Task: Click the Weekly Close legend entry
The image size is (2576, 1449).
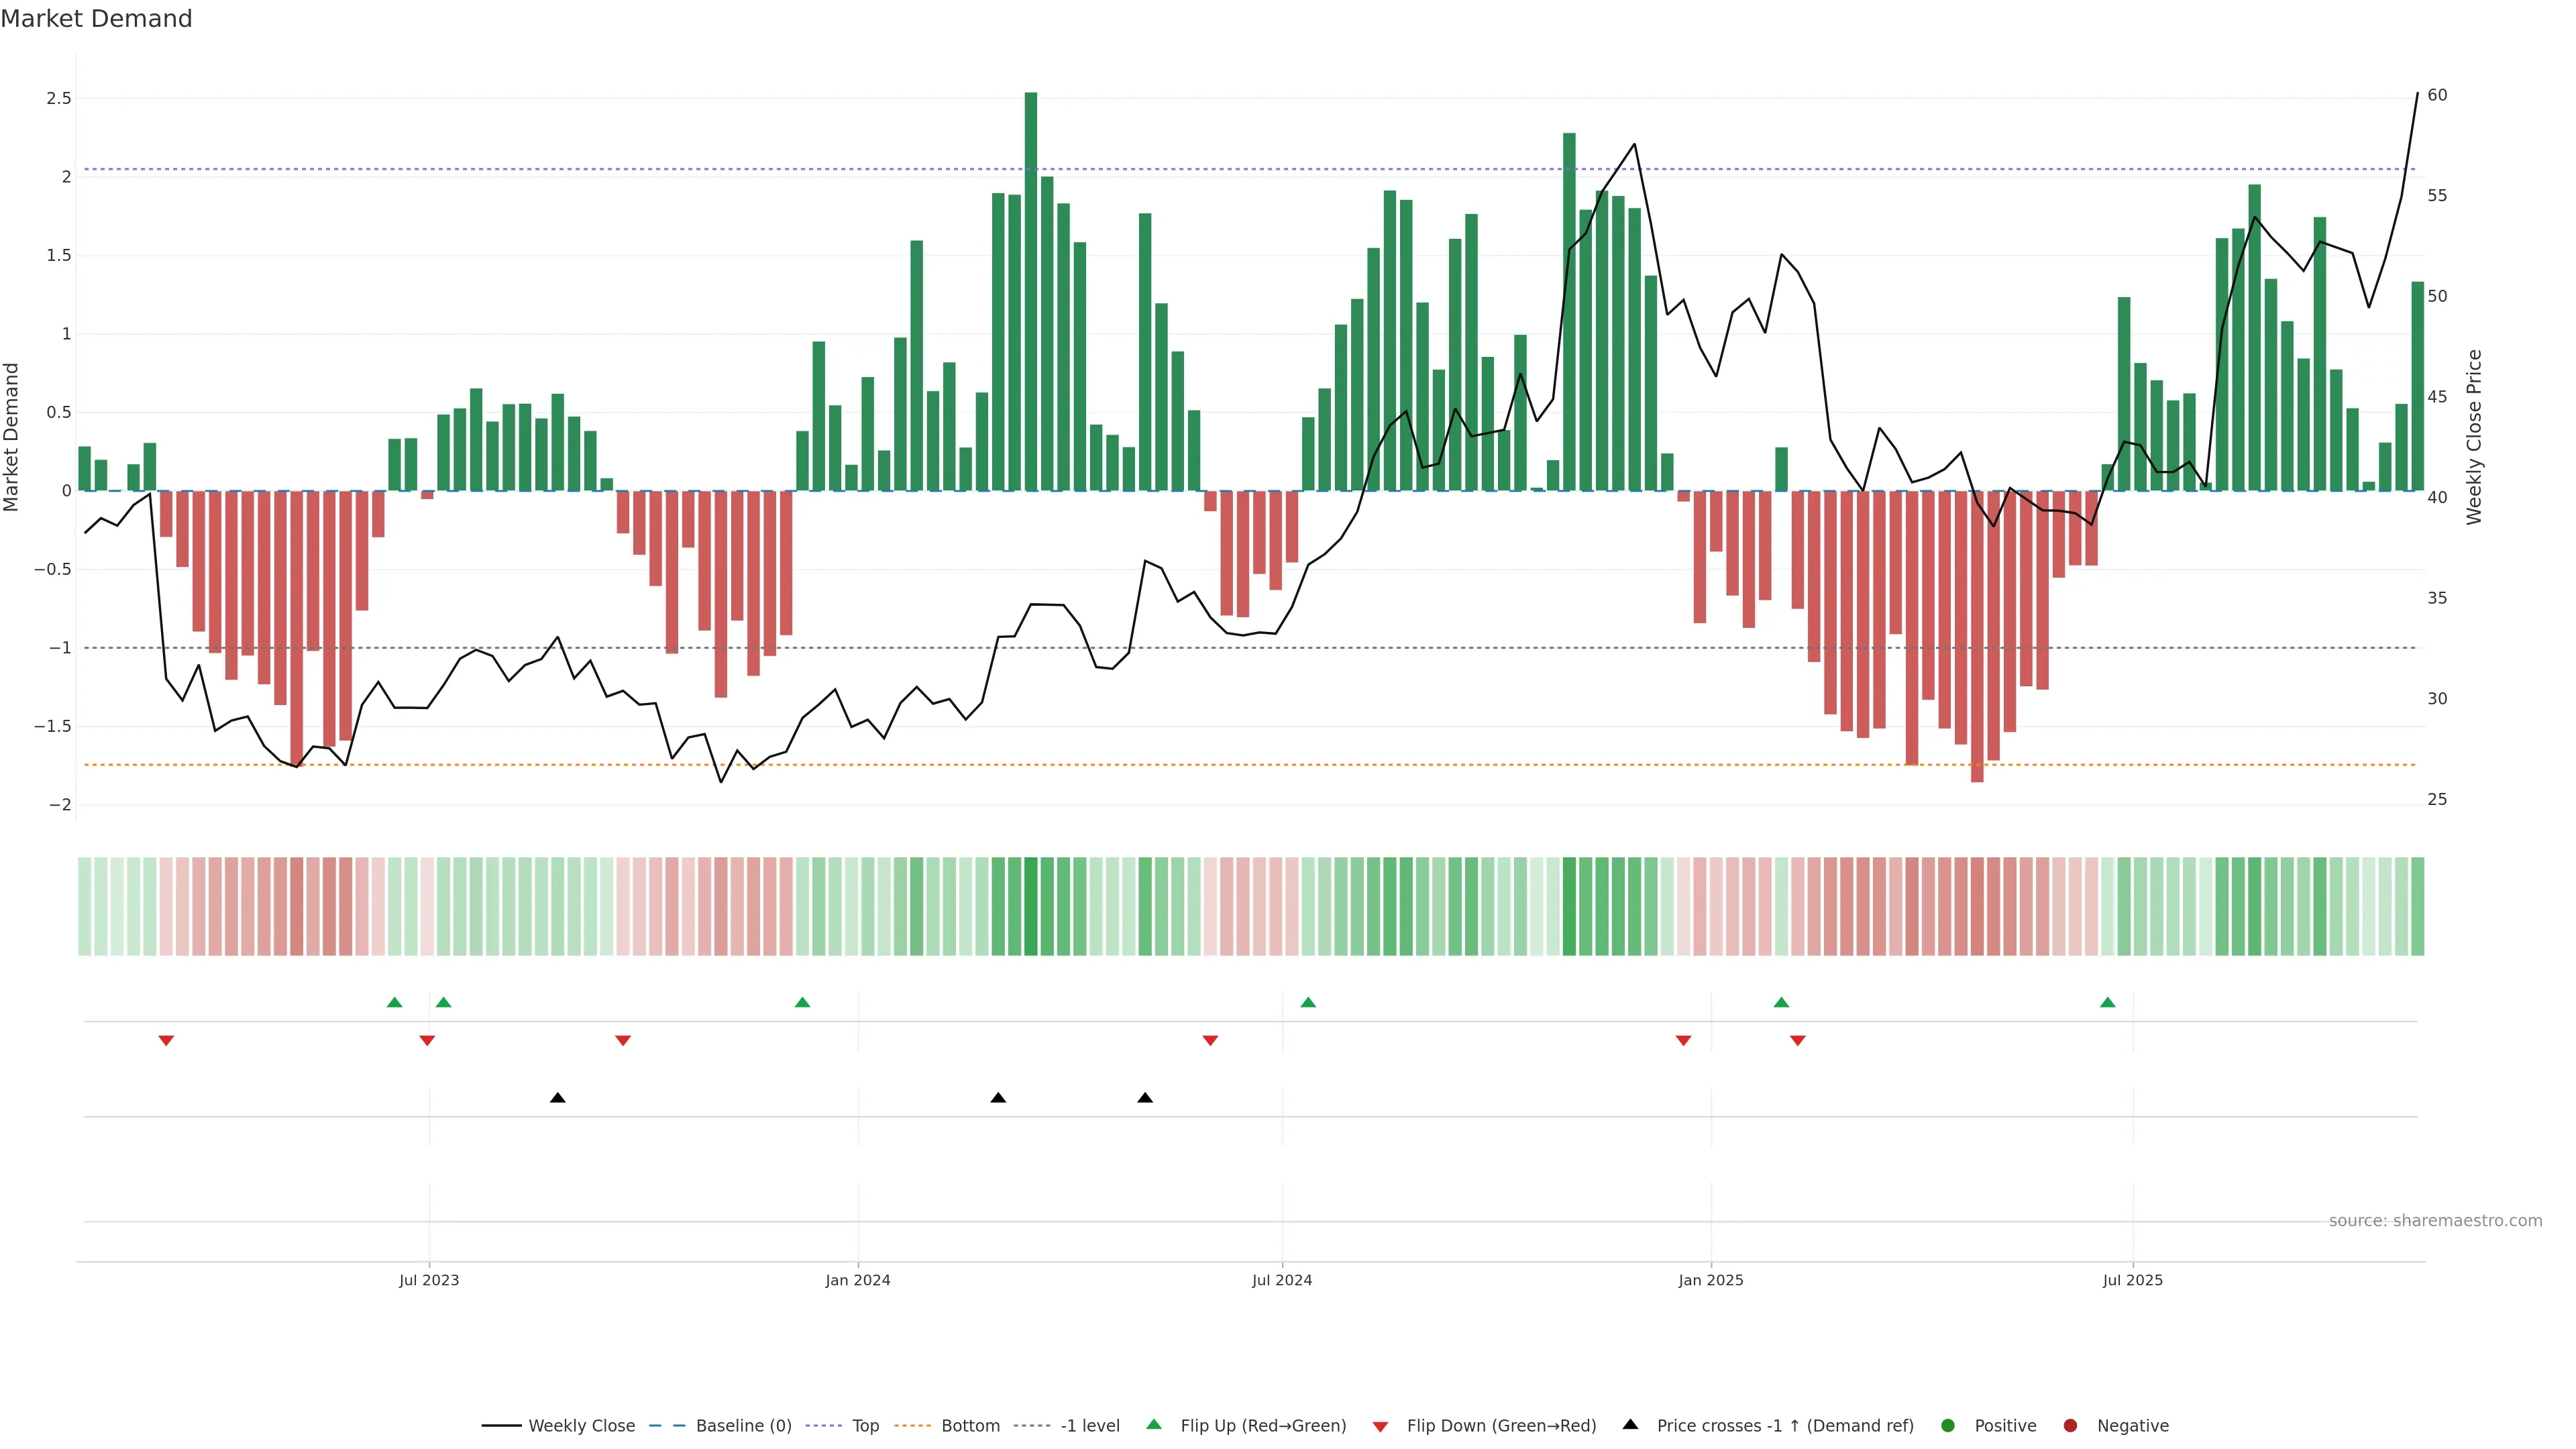Action: [581, 1426]
